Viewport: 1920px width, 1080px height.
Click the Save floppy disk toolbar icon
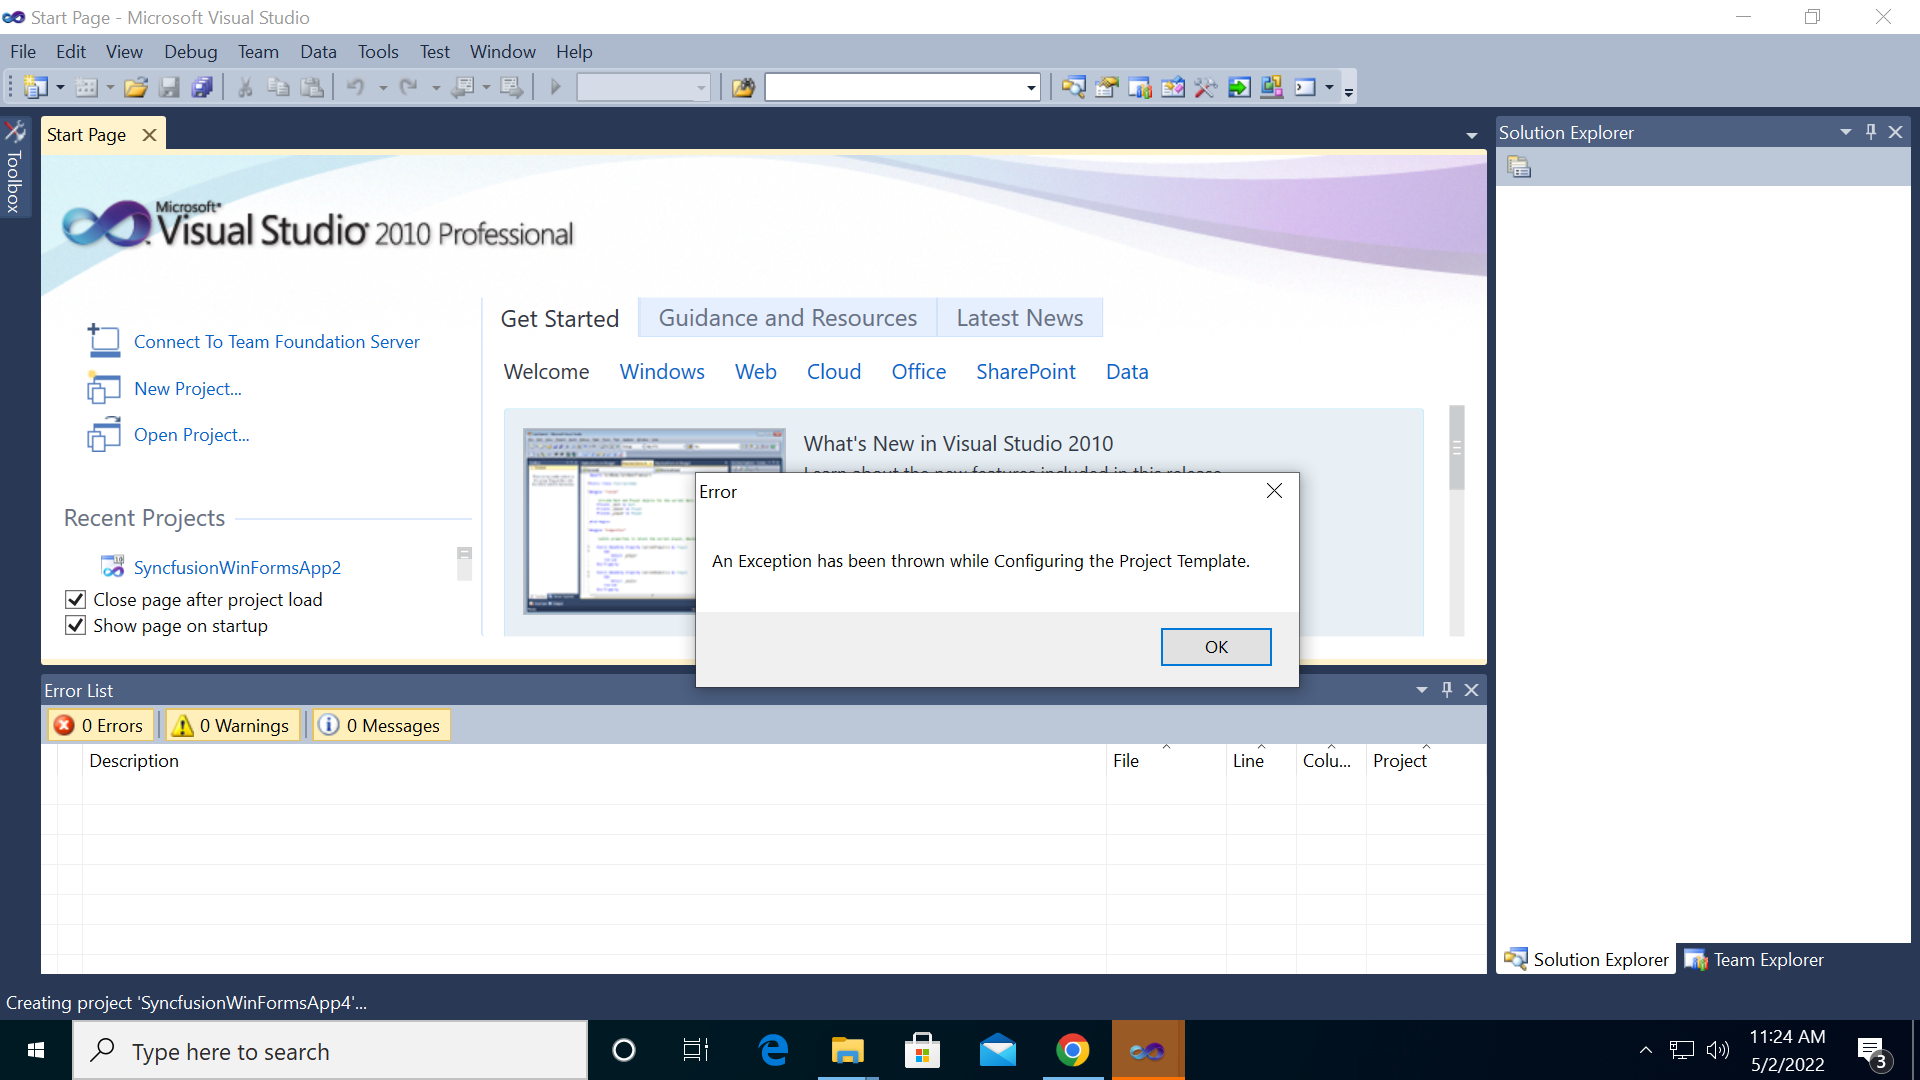point(169,88)
